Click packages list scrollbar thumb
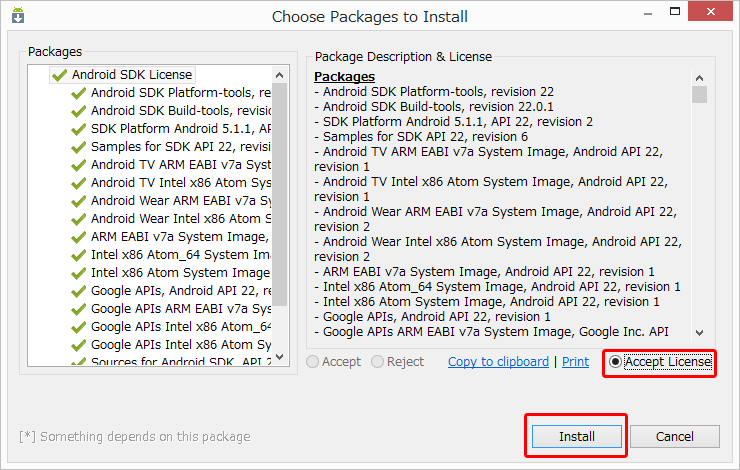 279,194
